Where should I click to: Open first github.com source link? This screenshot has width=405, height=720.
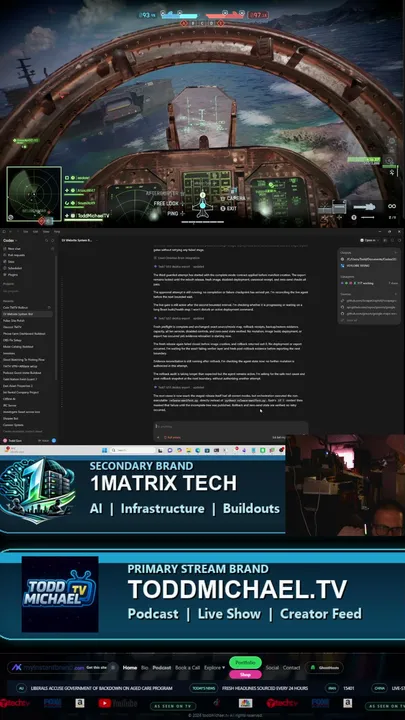tap(370, 301)
